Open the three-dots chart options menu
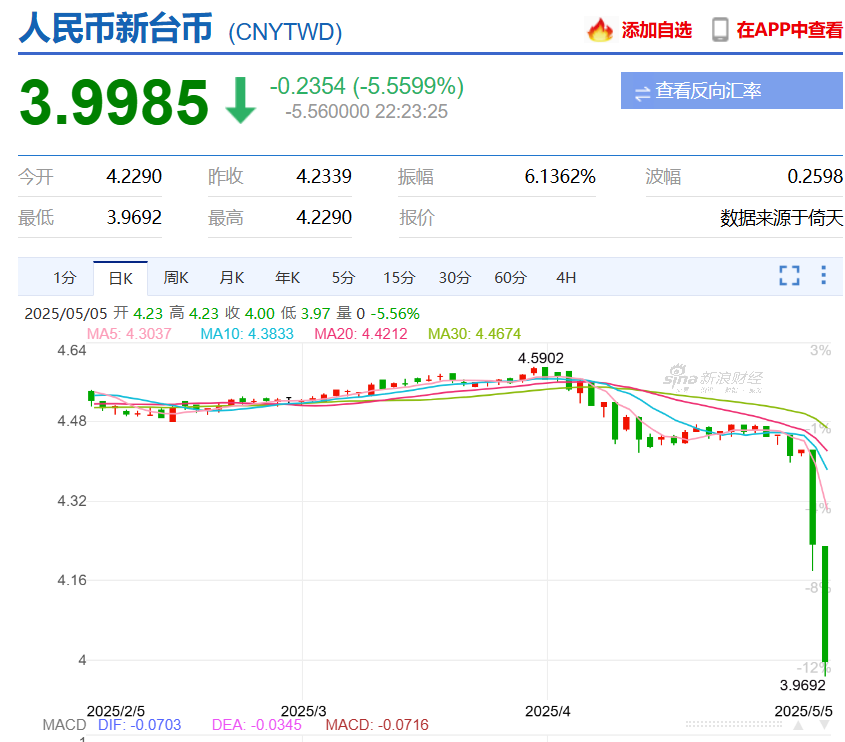Screen dimensions: 845x742 coord(823,275)
